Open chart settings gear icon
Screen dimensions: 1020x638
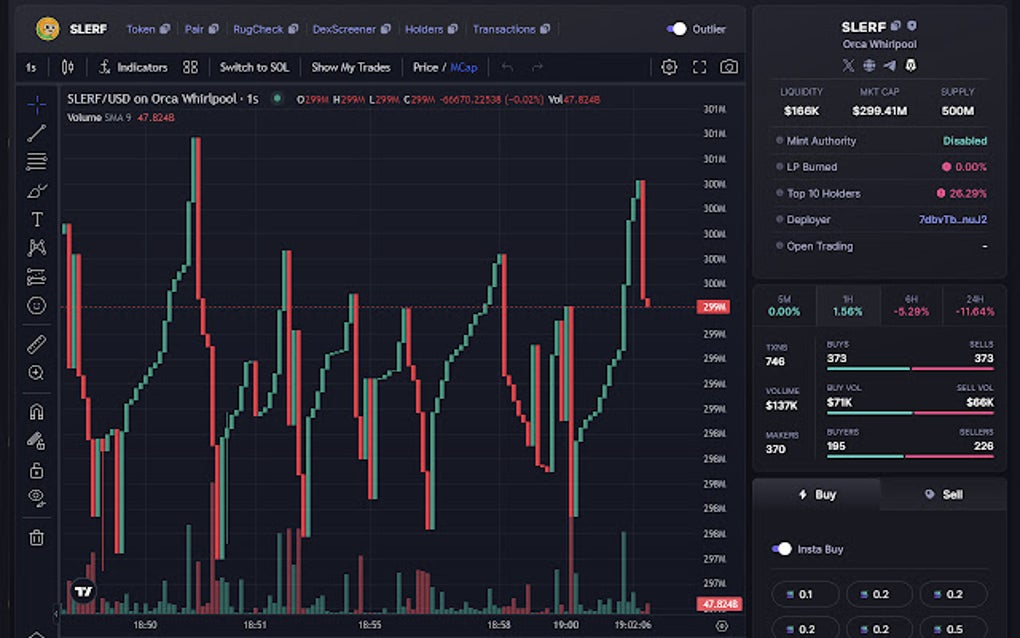(x=669, y=67)
